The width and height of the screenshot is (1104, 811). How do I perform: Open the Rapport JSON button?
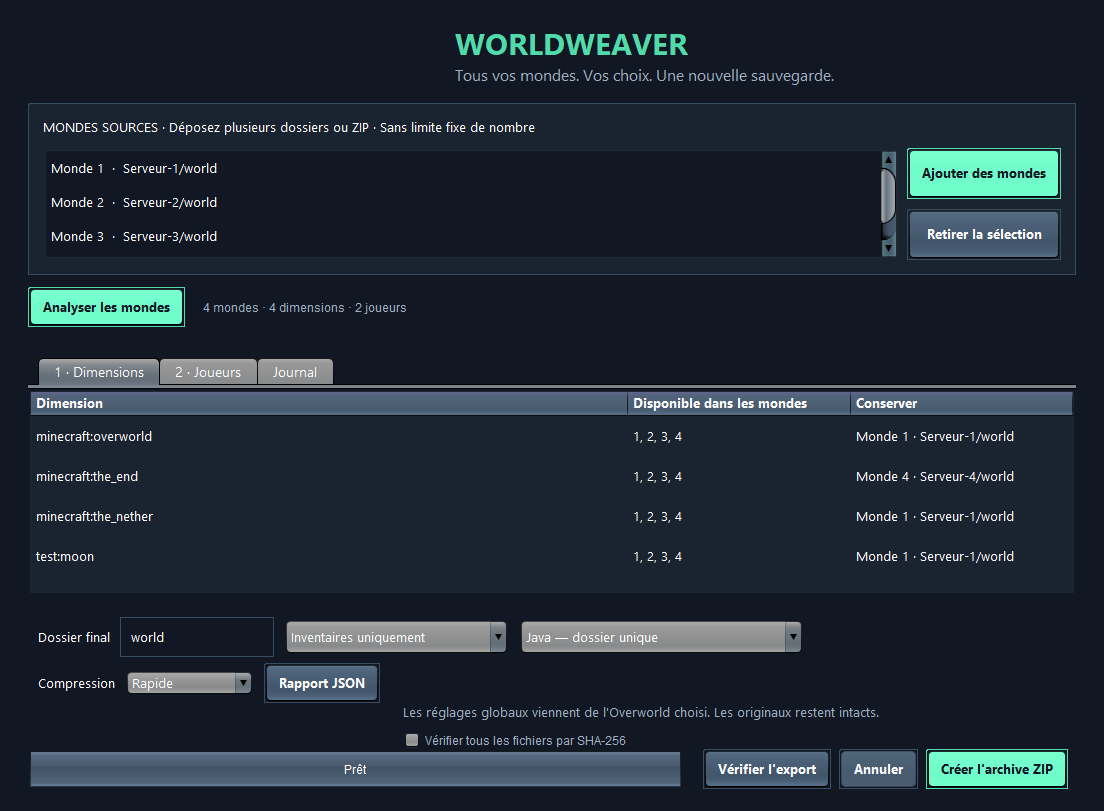point(322,683)
